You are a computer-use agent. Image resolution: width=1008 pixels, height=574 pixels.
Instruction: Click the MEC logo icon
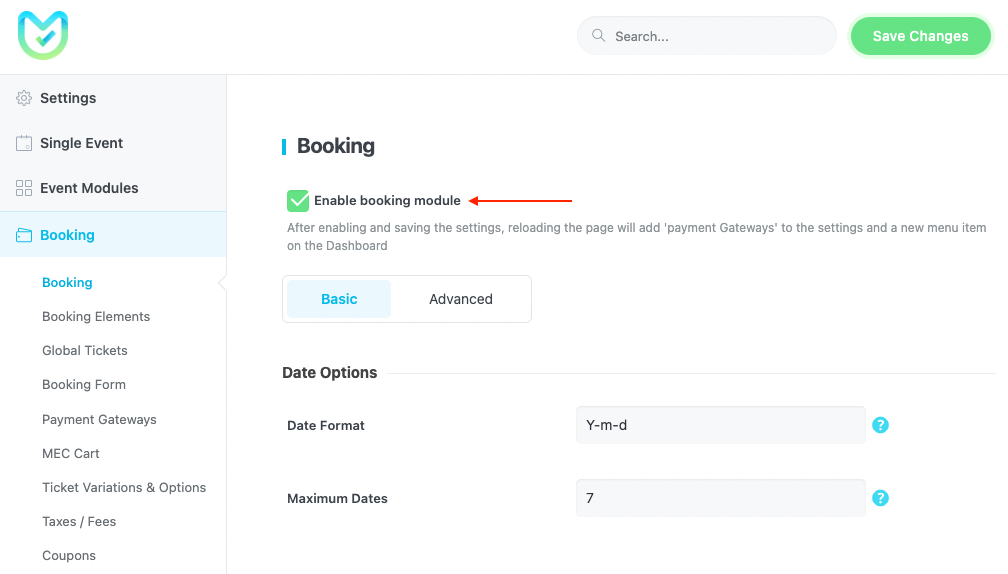43,35
